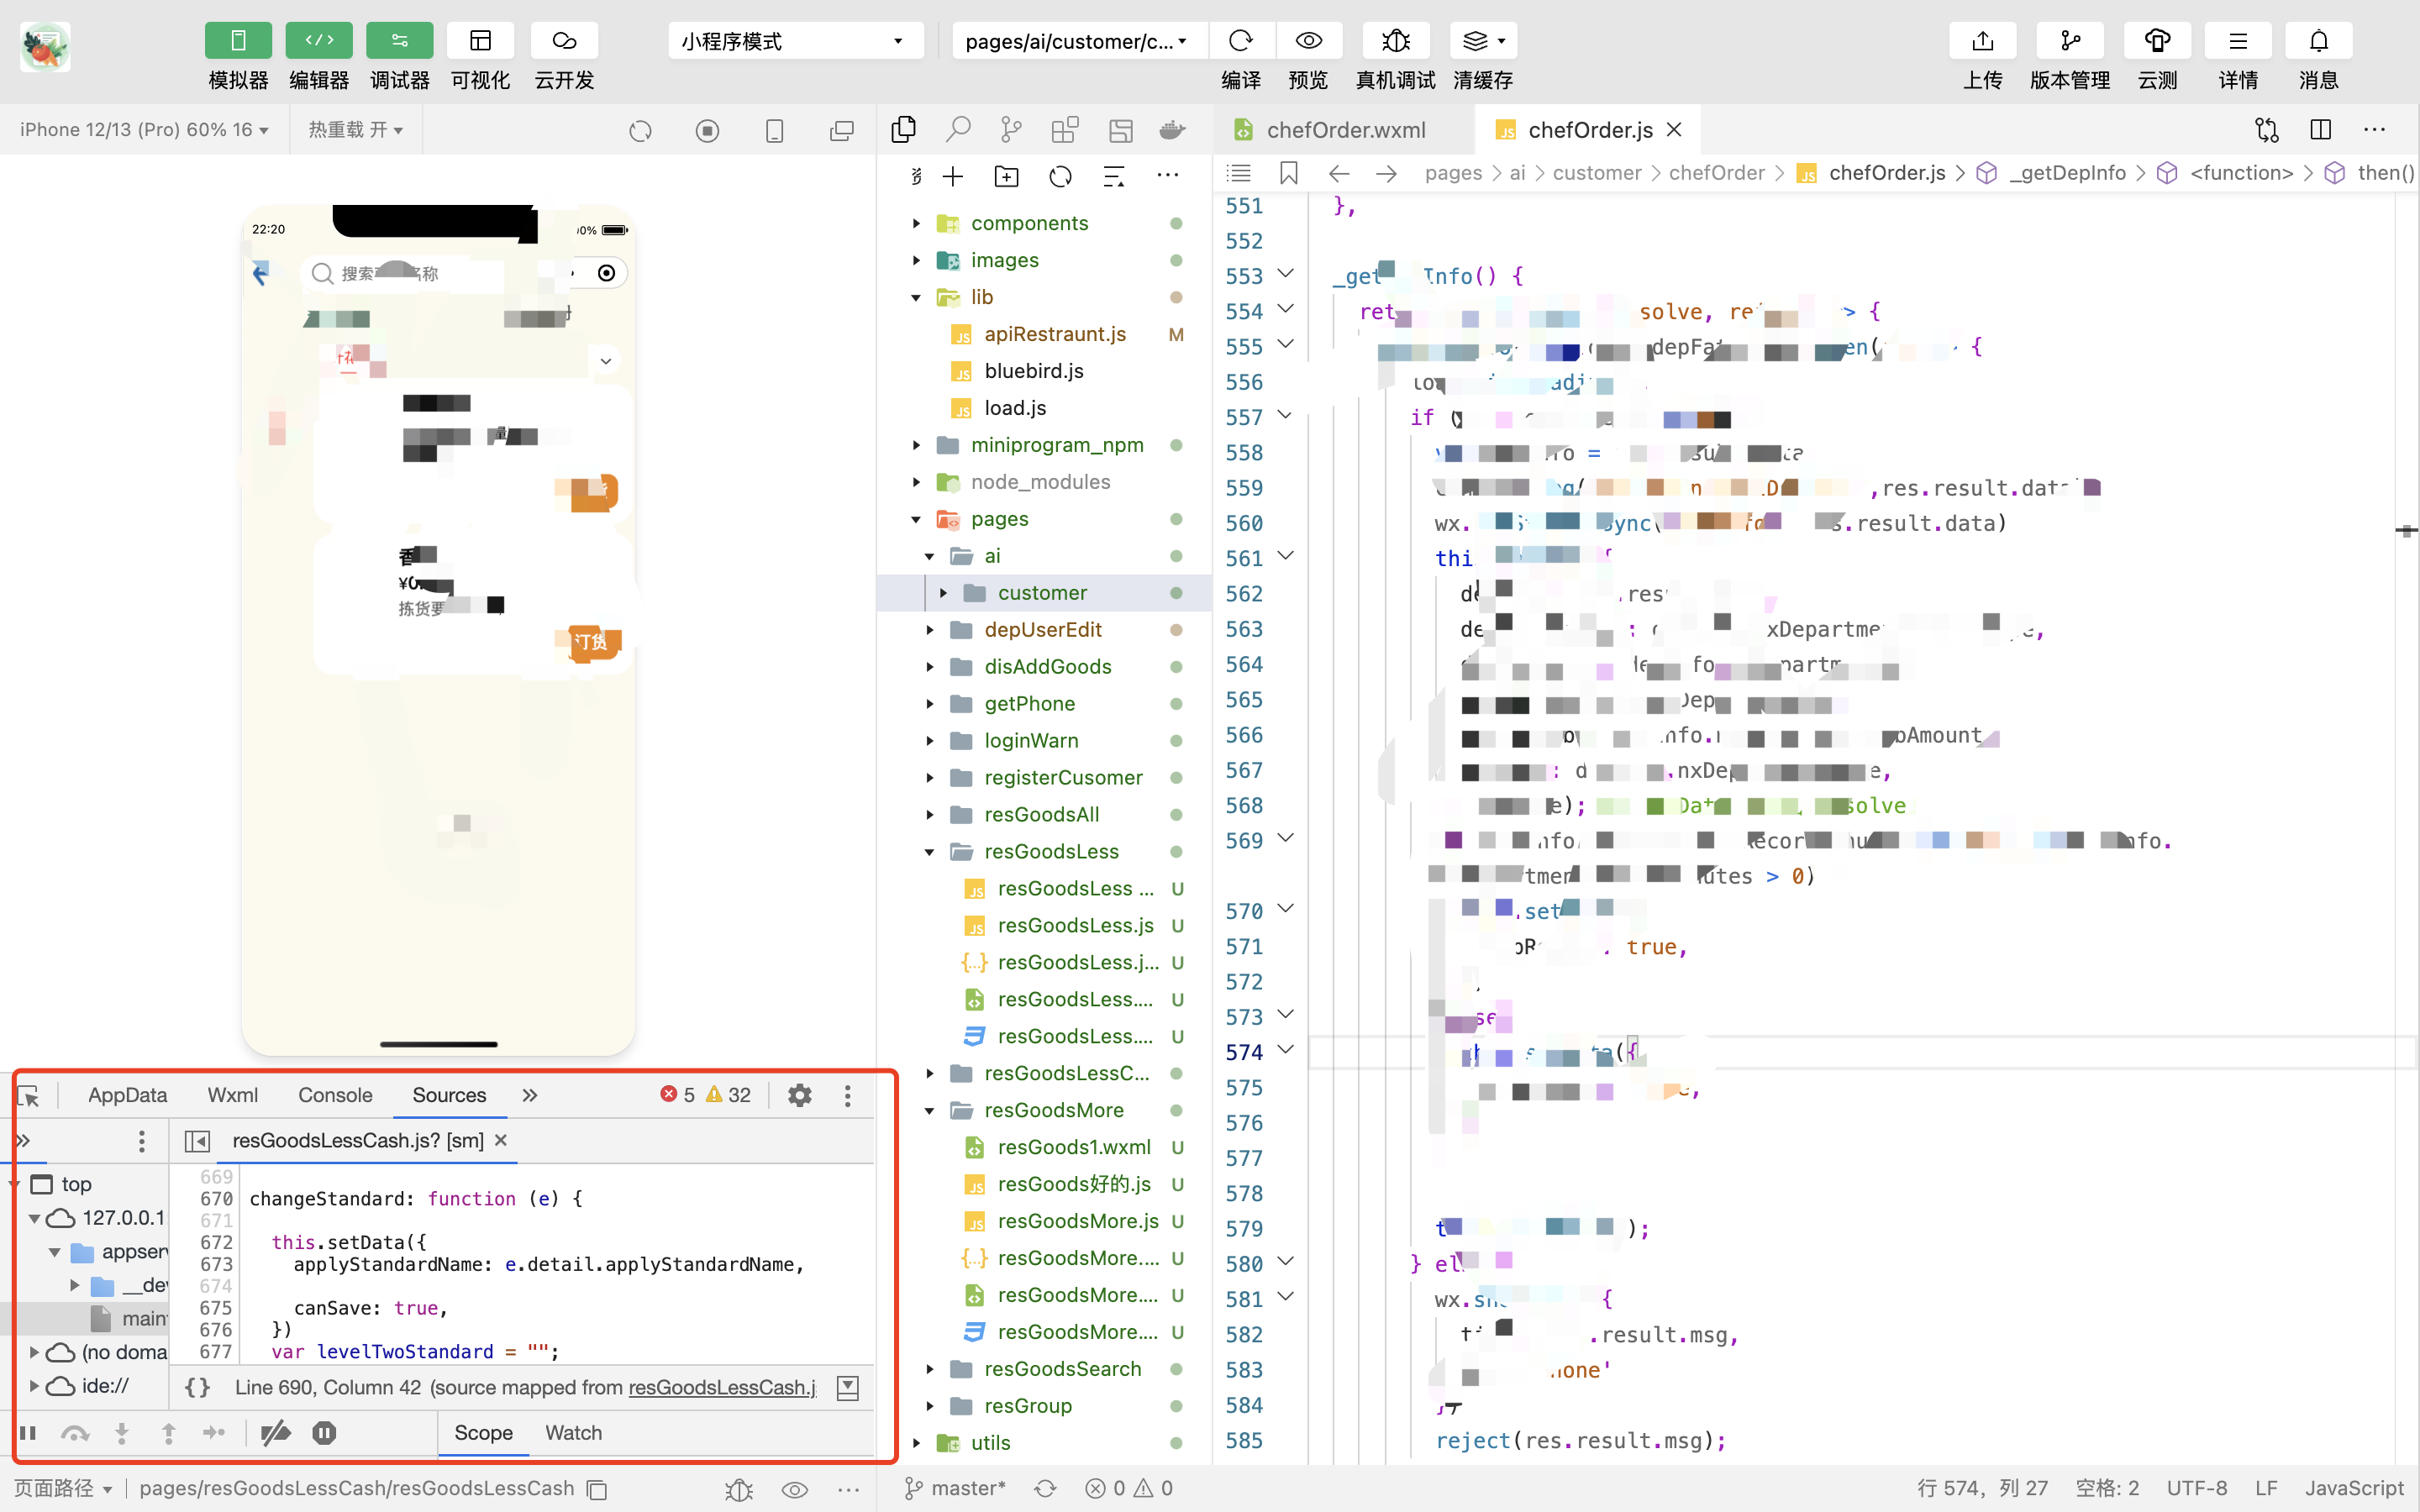Open version management (版本管理) icon
This screenshot has height=1512, width=2420.
[2069, 41]
